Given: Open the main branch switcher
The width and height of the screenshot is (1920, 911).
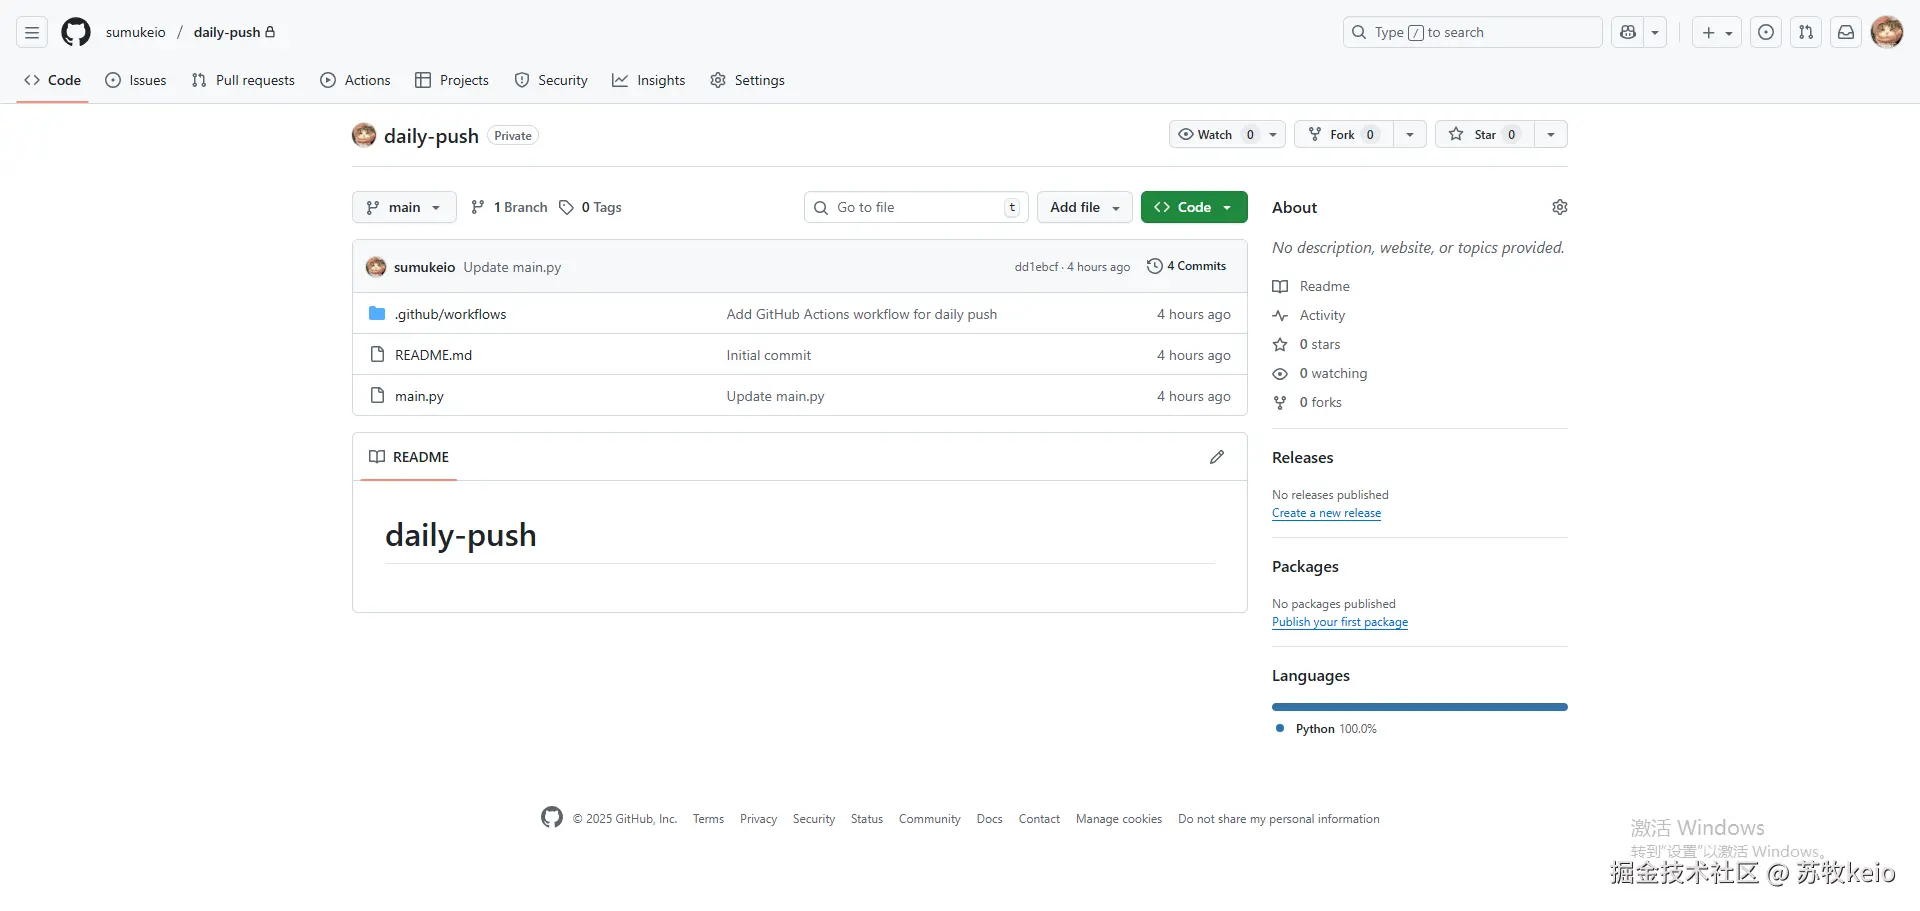Looking at the screenshot, I should click(404, 207).
